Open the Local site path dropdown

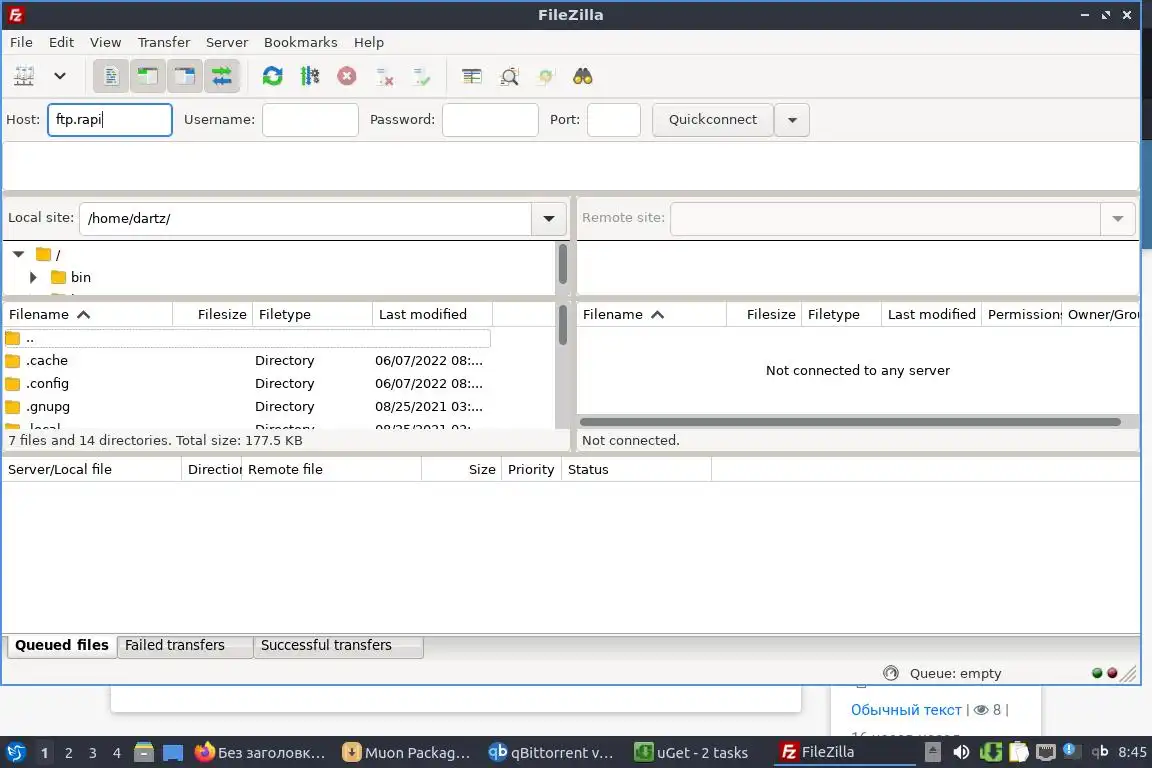click(x=549, y=218)
